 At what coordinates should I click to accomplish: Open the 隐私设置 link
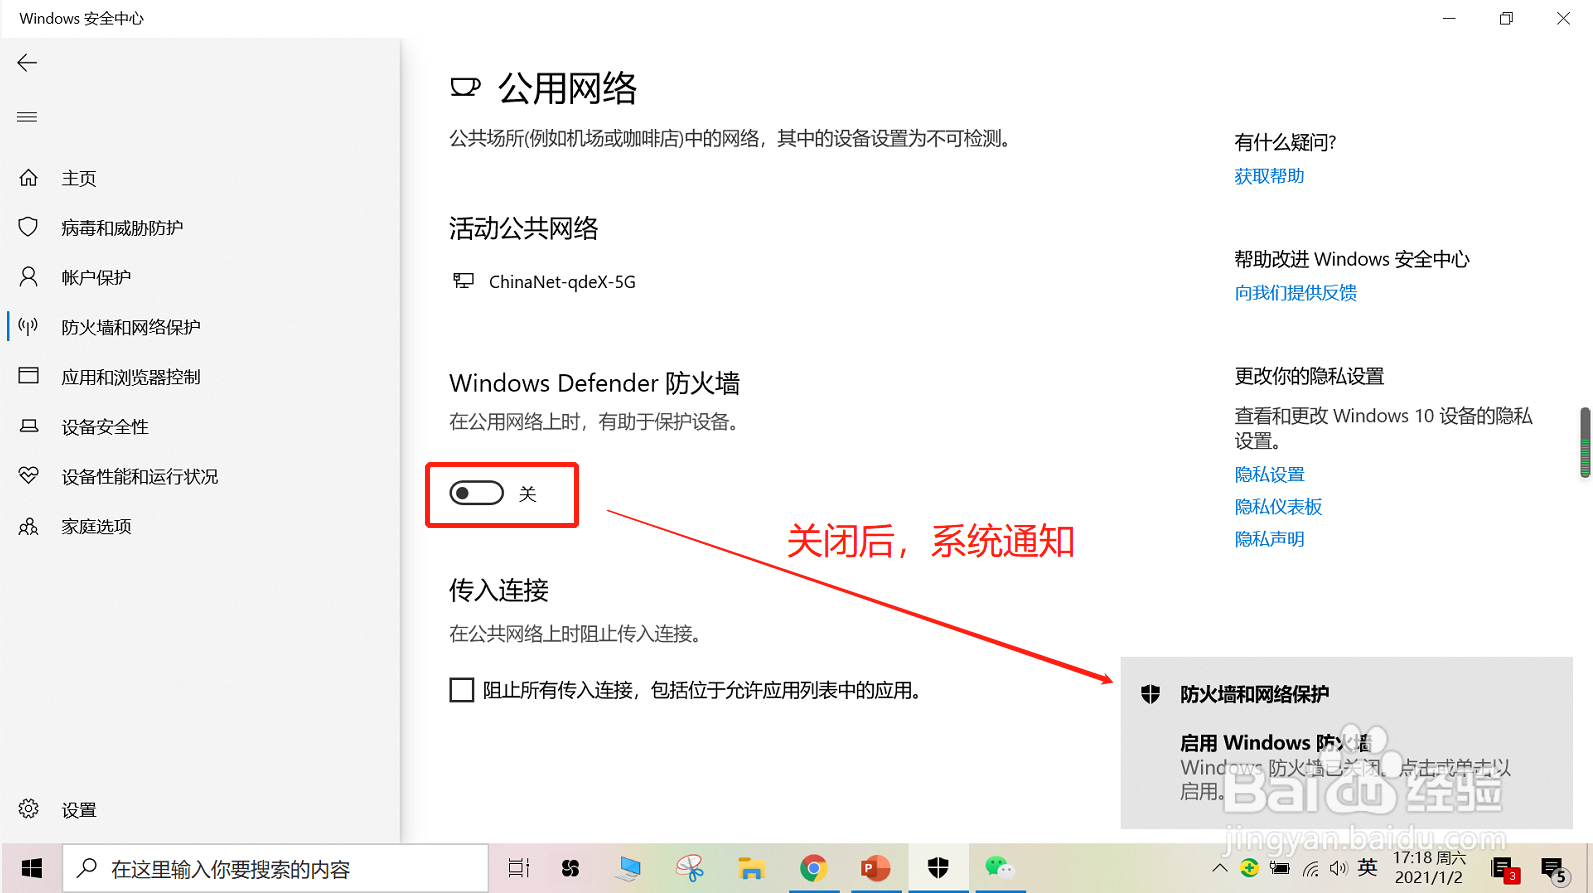1269,474
